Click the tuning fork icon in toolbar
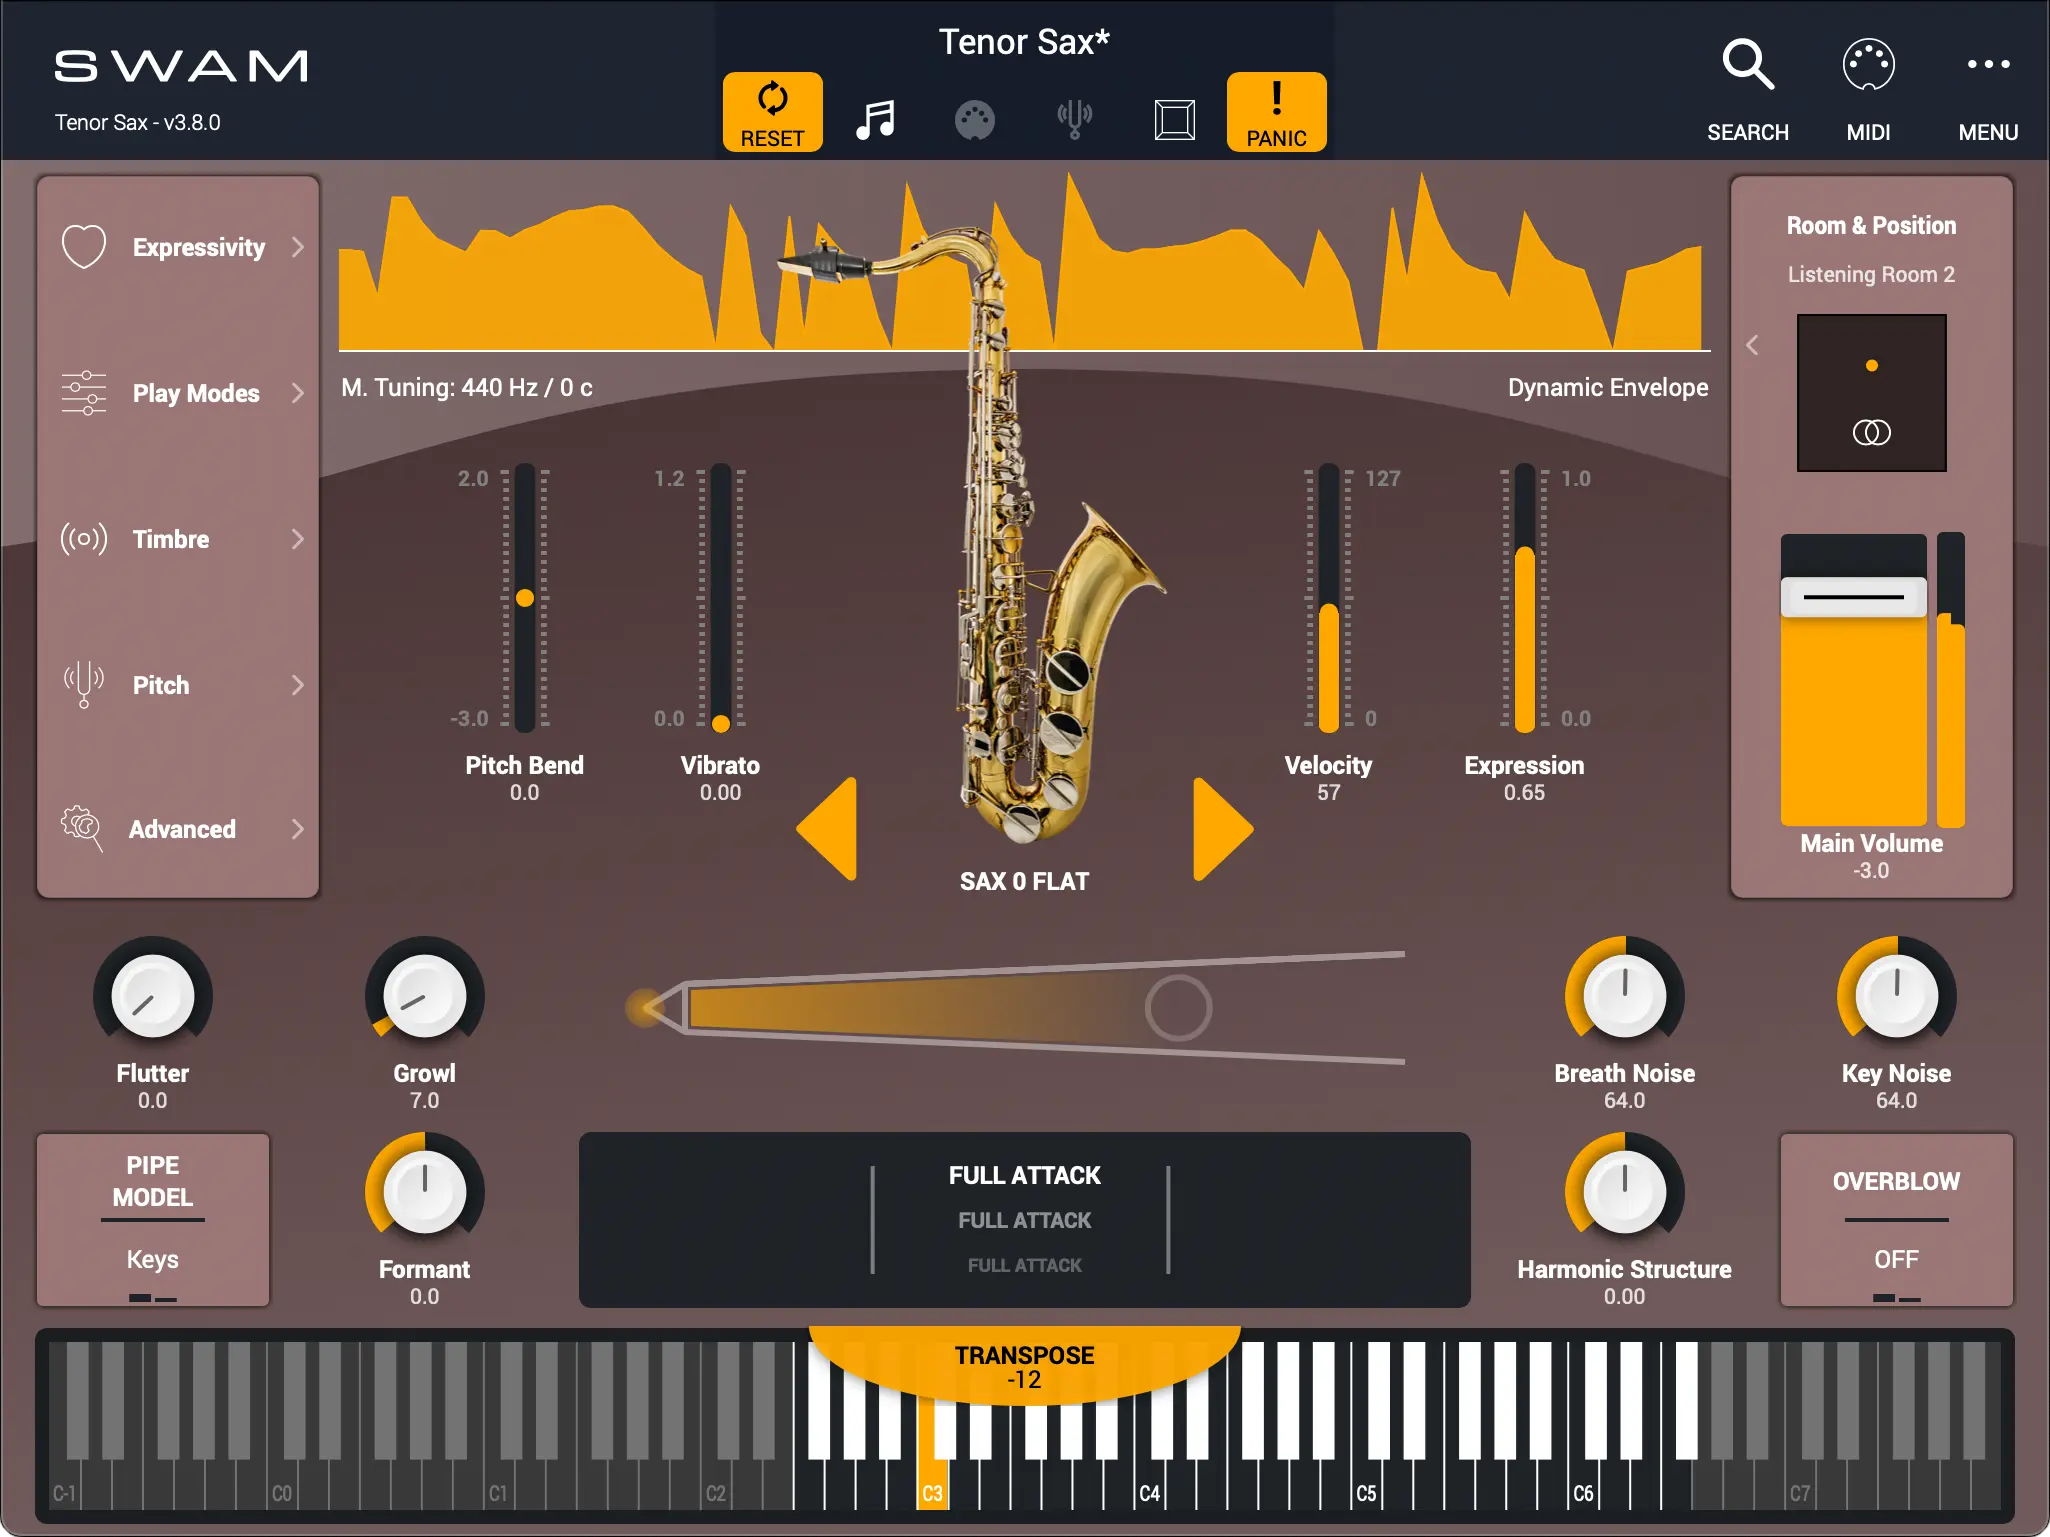 coord(1074,119)
